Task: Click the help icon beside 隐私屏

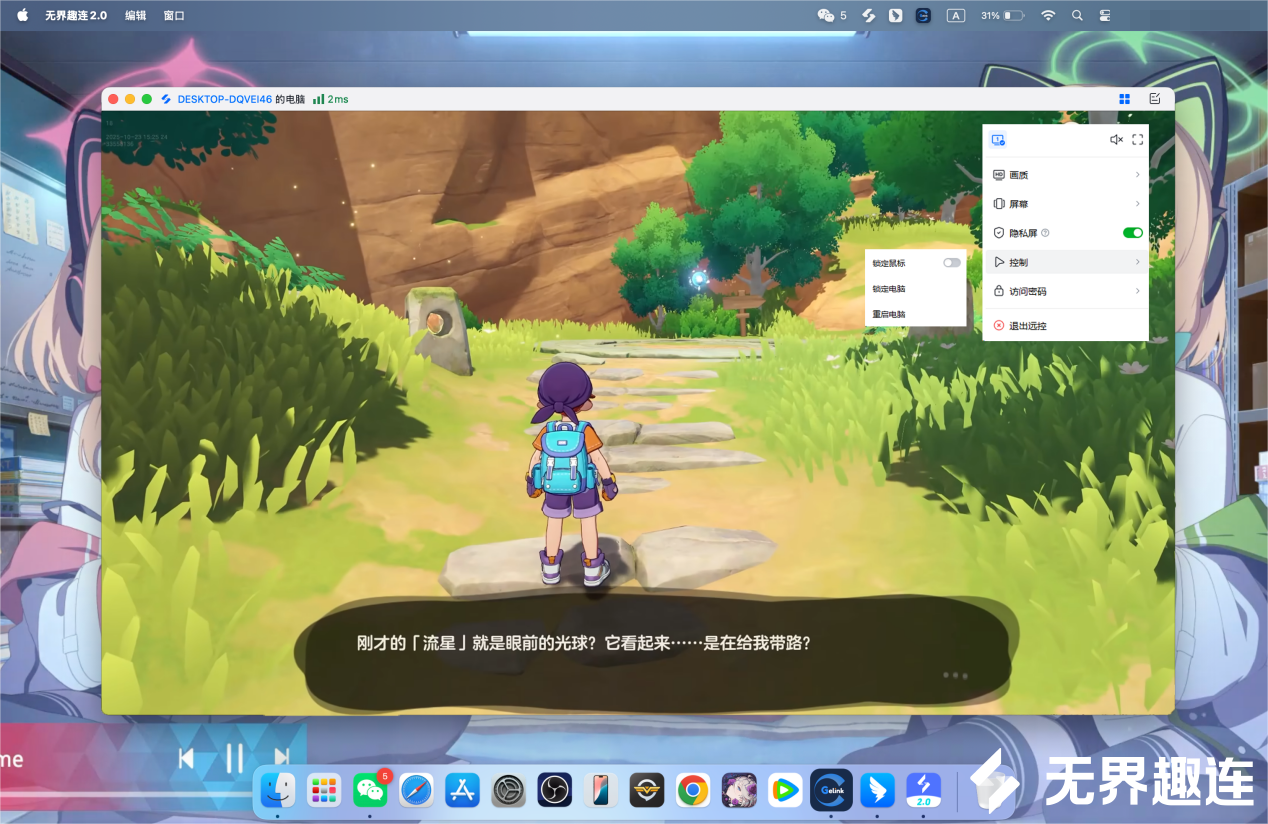Action: coord(1045,233)
